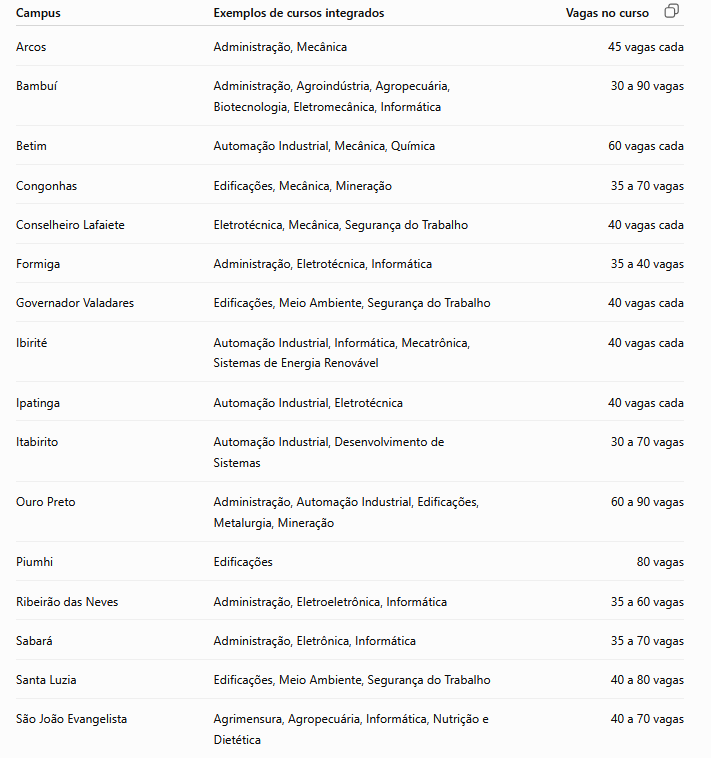Click the Congonhas campus cell
Screen dimensions: 711x758
point(46,186)
